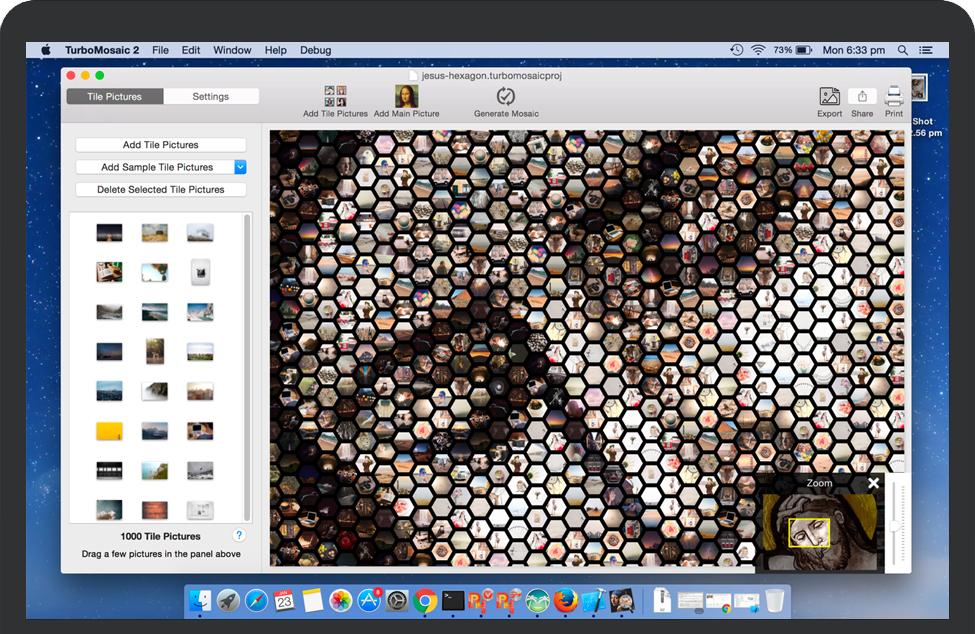Screen dimensions: 975x634
Task: Open the File menu
Action: click(160, 50)
